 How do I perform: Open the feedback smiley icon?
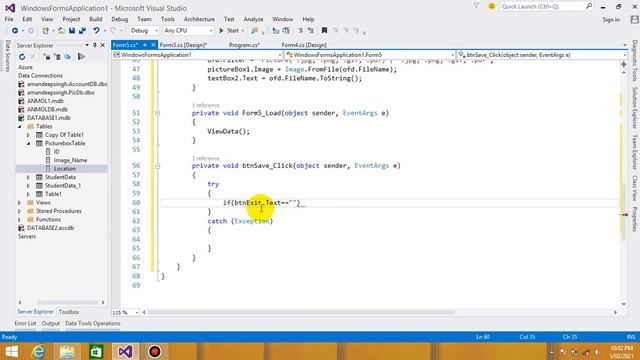point(491,7)
